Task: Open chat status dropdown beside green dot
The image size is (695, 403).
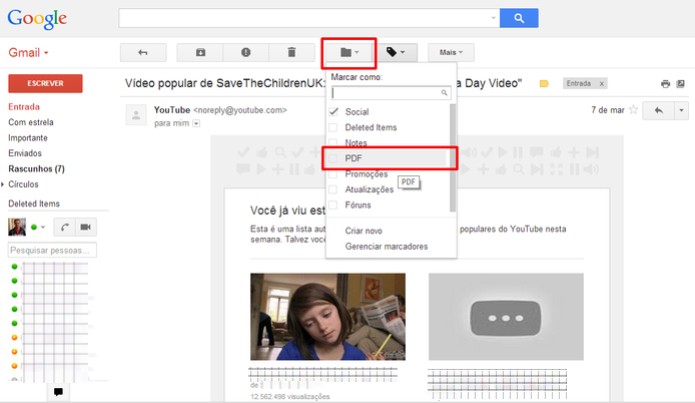Action: pos(43,227)
